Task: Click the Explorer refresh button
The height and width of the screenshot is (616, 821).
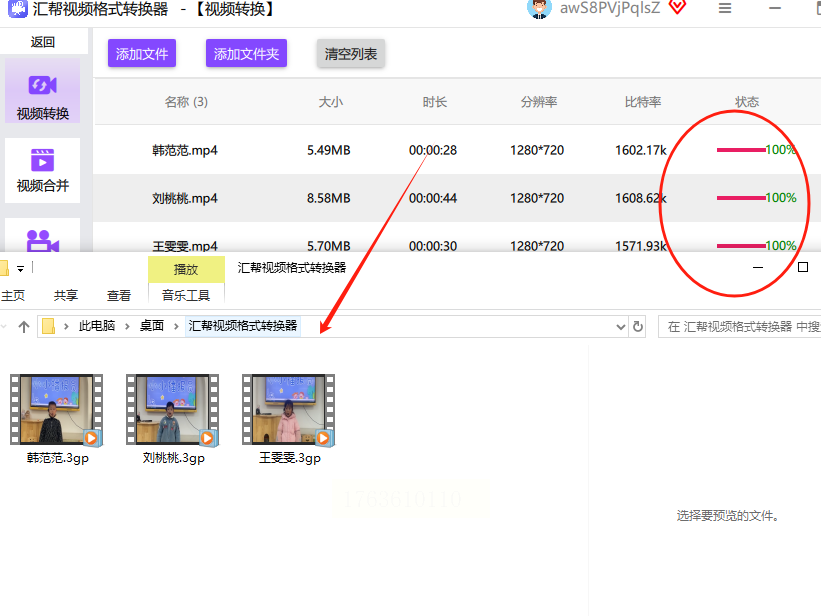Action: coord(638,326)
